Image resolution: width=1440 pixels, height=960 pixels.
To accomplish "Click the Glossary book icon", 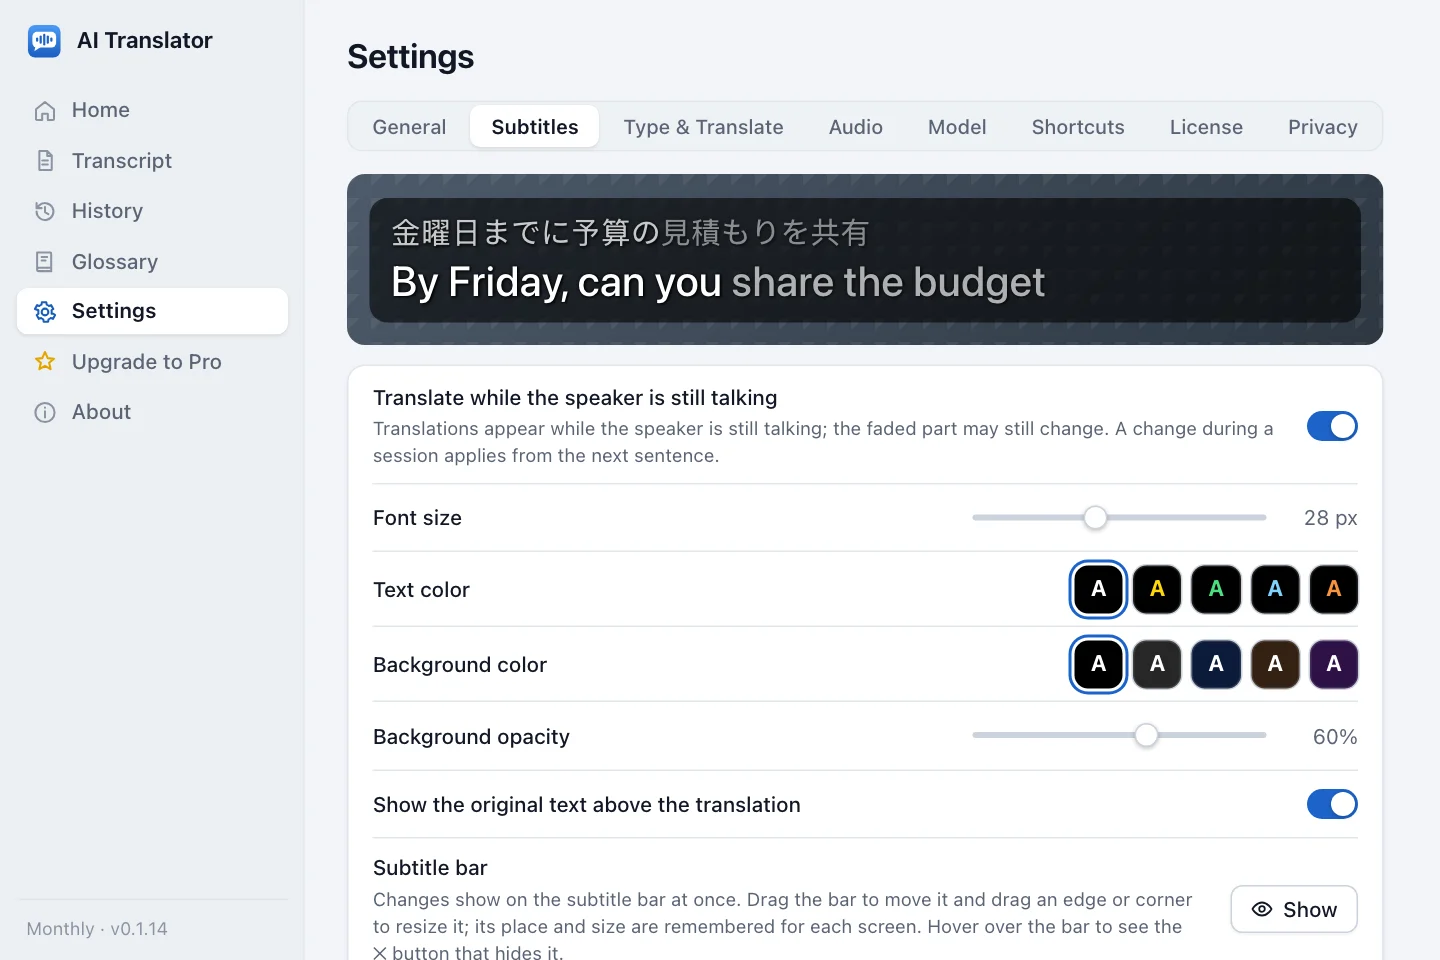I will (45, 262).
